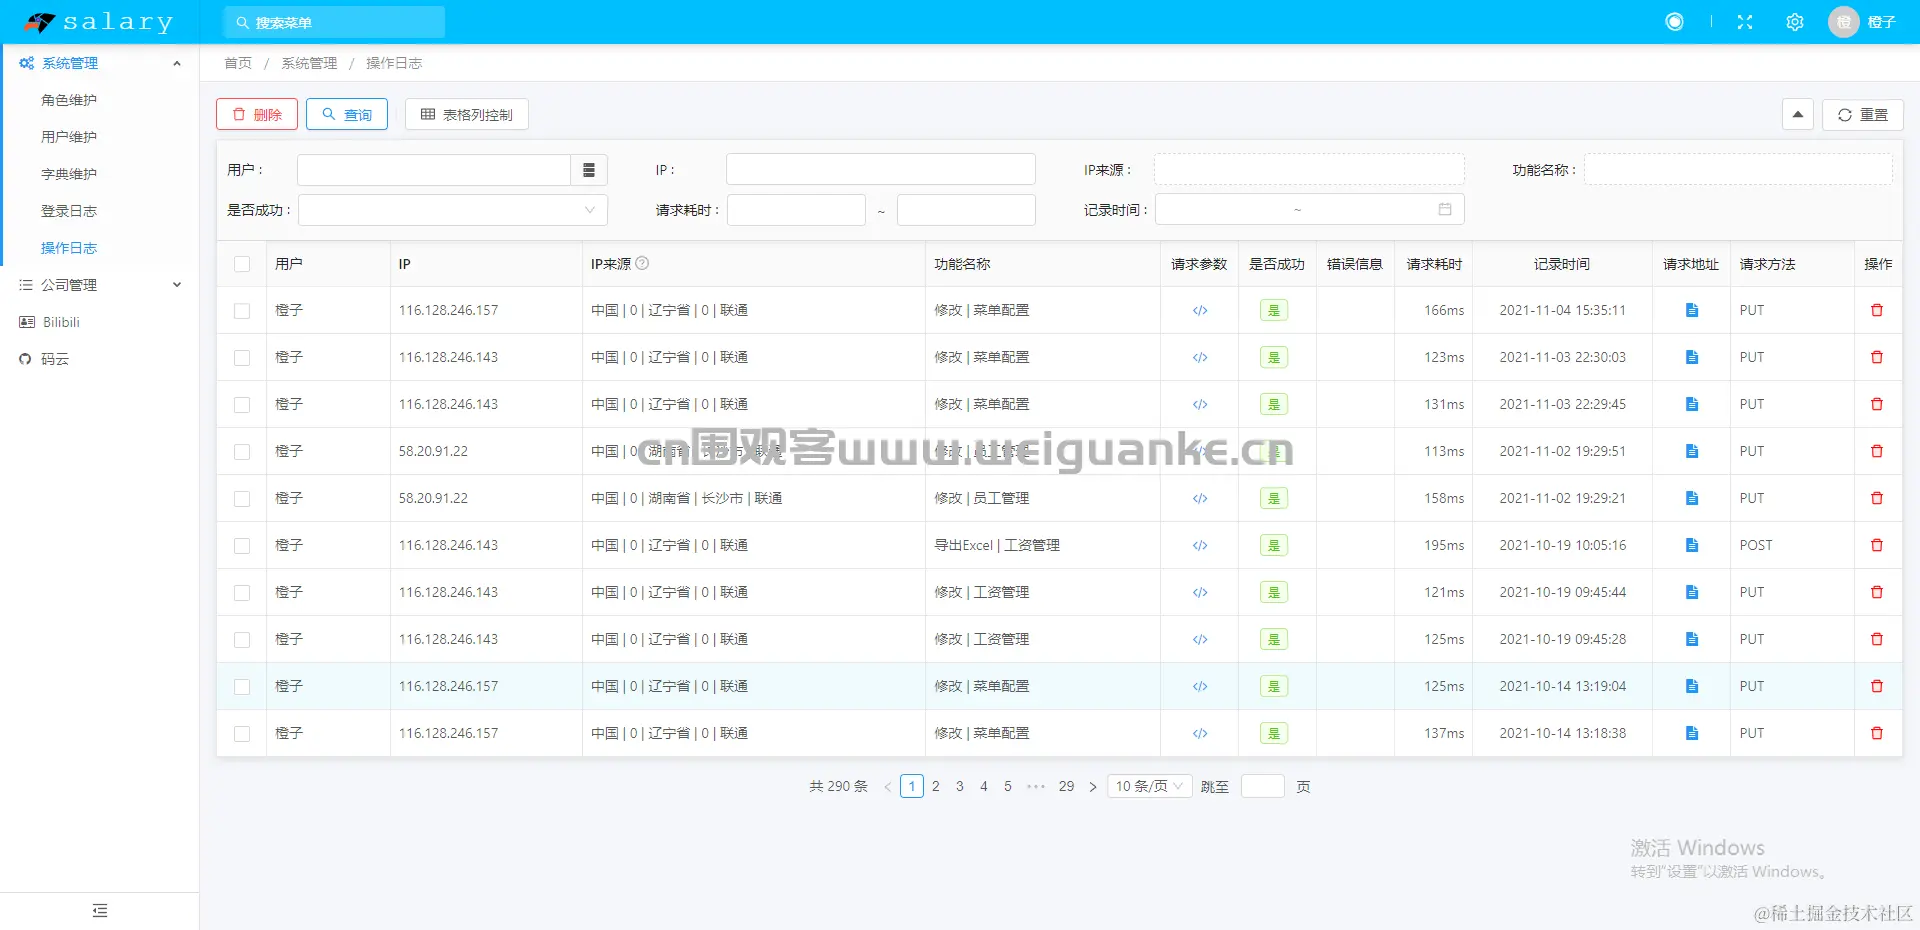Collapse the search filter panel arrow

coord(1798,114)
